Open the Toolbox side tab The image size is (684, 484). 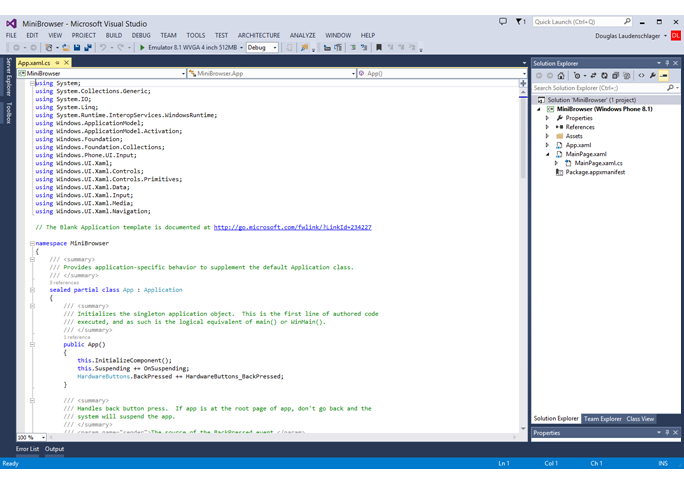(9, 113)
